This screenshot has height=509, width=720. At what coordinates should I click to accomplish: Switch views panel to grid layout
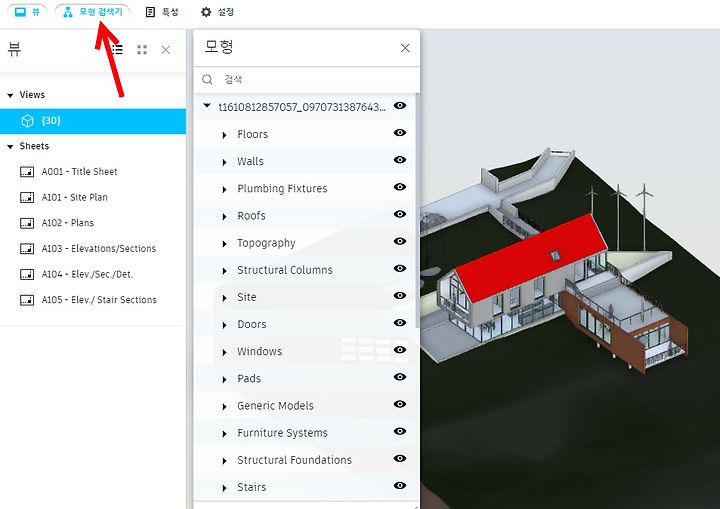[142, 50]
